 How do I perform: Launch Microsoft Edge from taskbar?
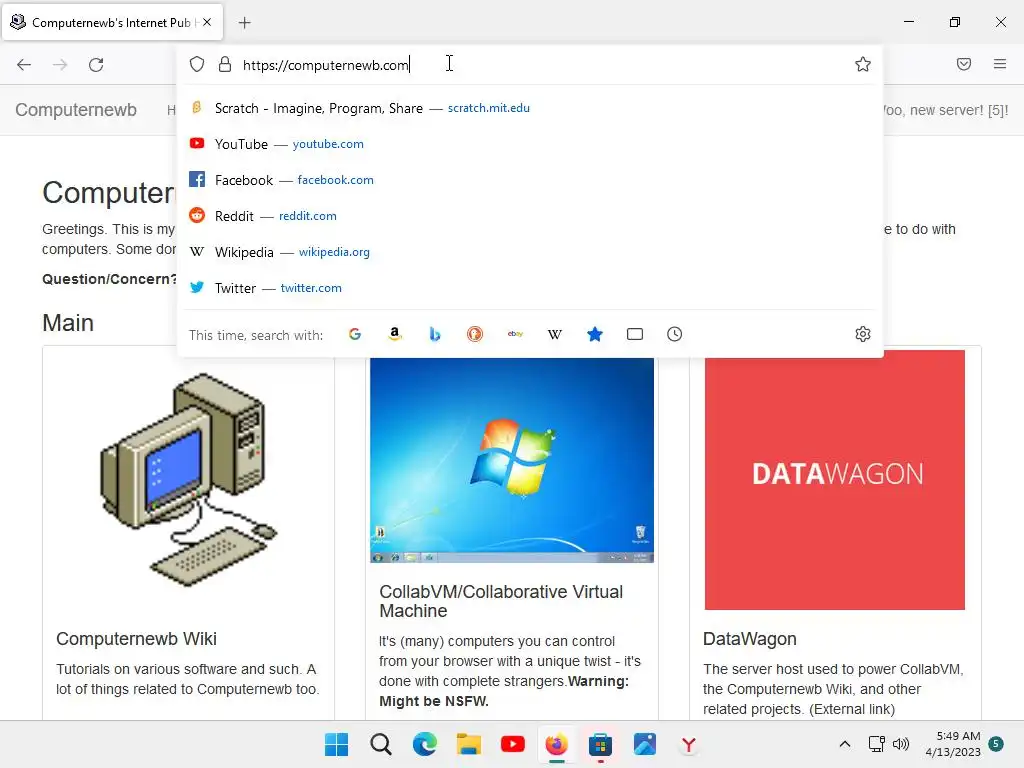(x=425, y=744)
